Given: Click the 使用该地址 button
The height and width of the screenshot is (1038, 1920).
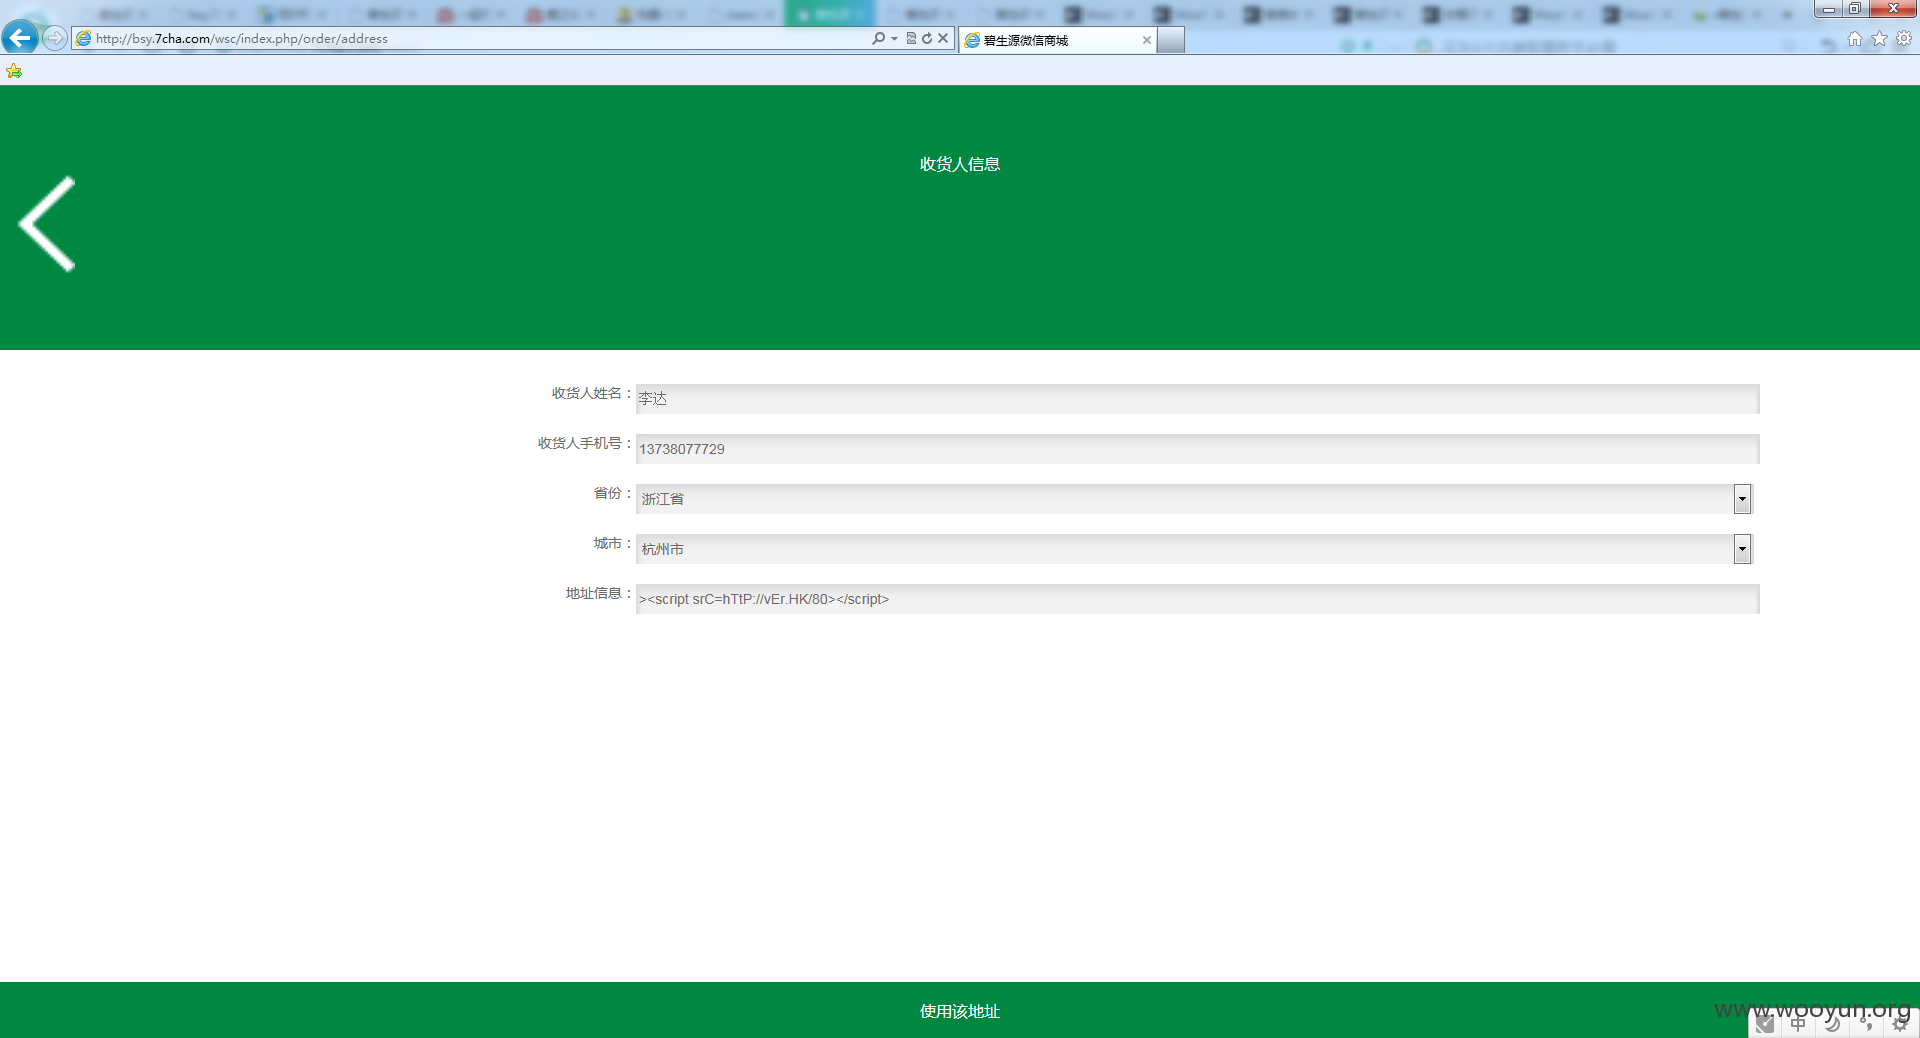Looking at the screenshot, I should click(x=960, y=1010).
